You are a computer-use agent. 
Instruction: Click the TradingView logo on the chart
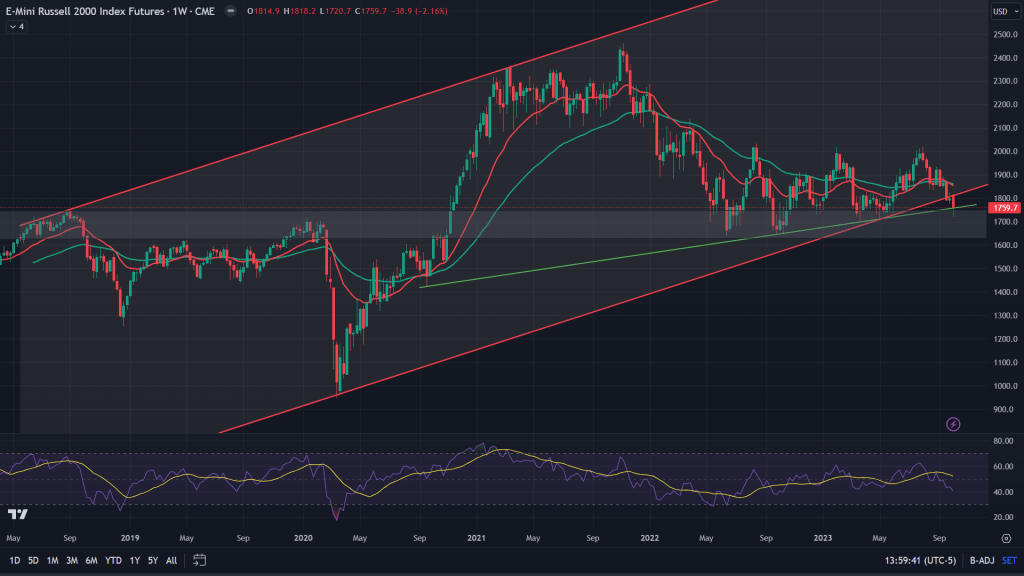(x=17, y=514)
